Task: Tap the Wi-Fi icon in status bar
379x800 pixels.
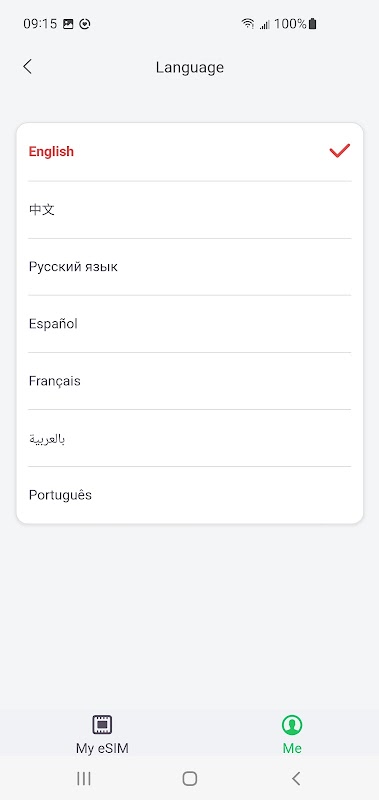Action: [248, 23]
